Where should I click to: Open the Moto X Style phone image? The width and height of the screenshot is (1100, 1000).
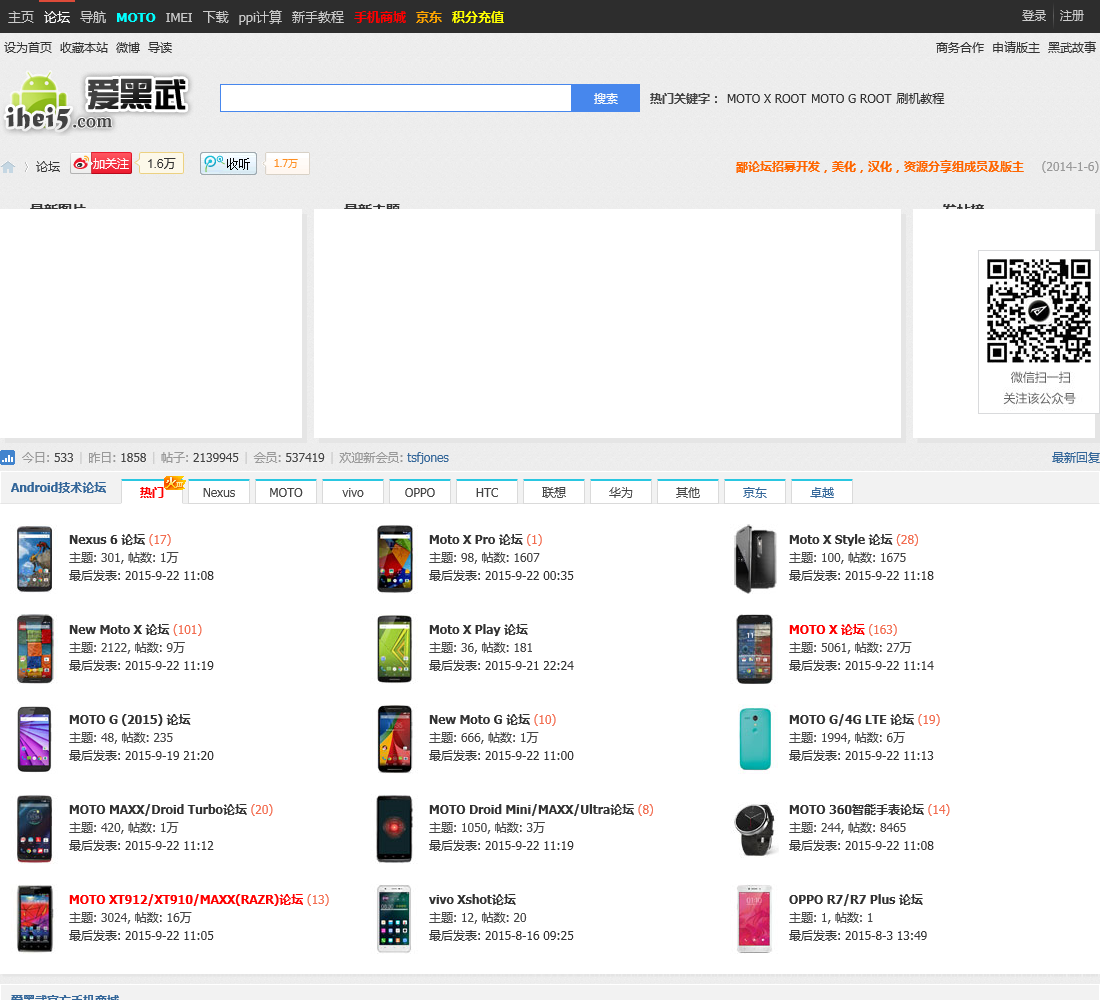pyautogui.click(x=755, y=559)
